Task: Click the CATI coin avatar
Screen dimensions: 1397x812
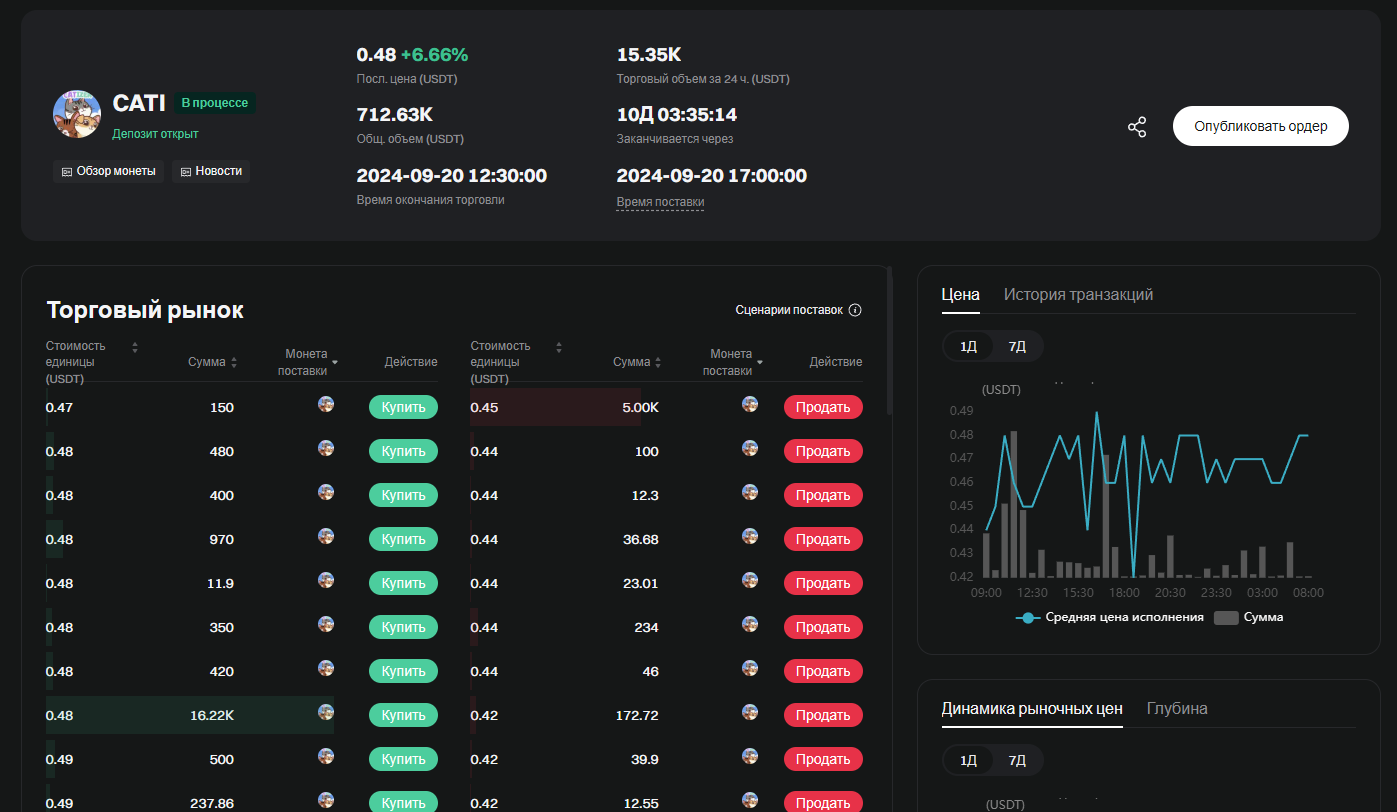Action: point(77,113)
